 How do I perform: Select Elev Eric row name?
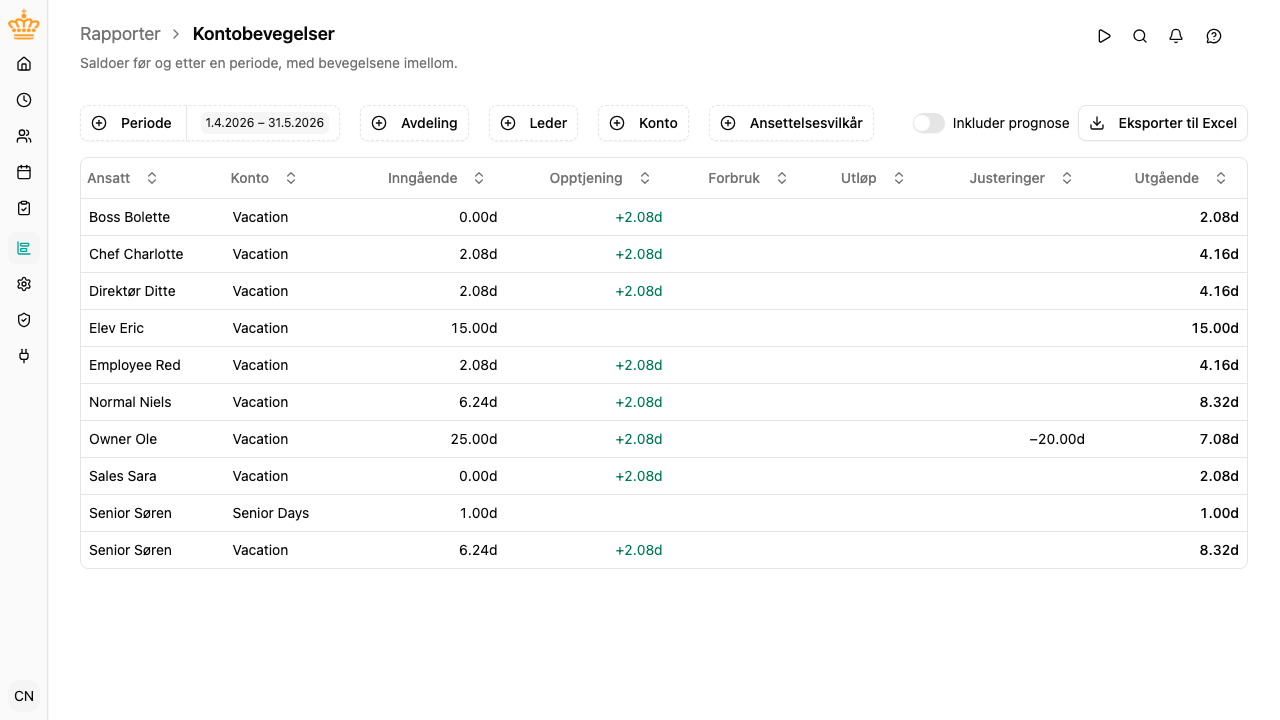tap(116, 328)
